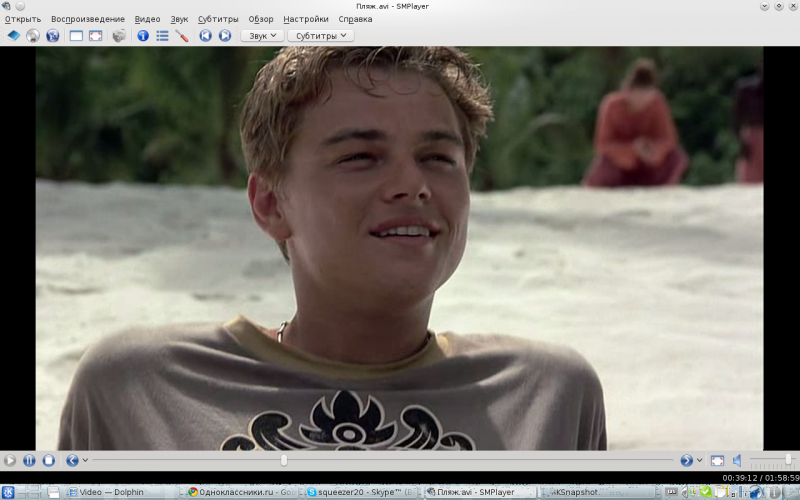The width and height of the screenshot is (800, 500).
Task: Click the seek bar position handle
Action: coord(284,460)
